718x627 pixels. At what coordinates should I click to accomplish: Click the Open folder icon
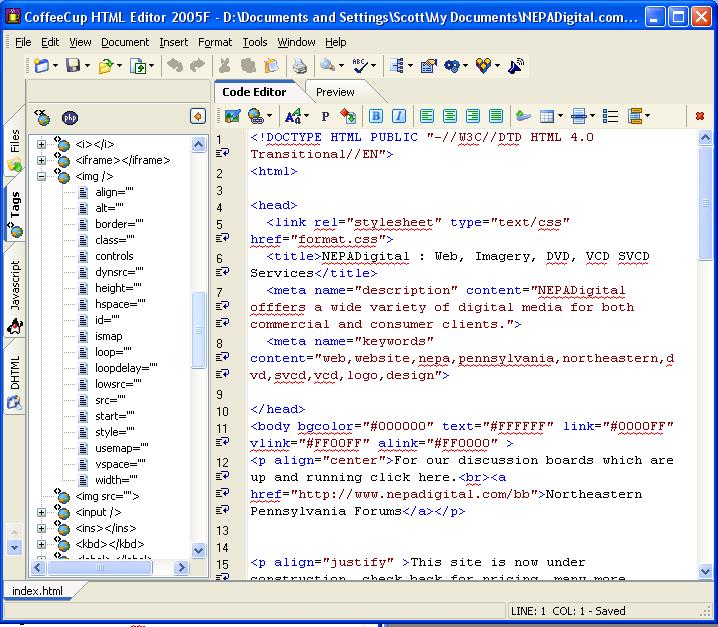(x=105, y=66)
